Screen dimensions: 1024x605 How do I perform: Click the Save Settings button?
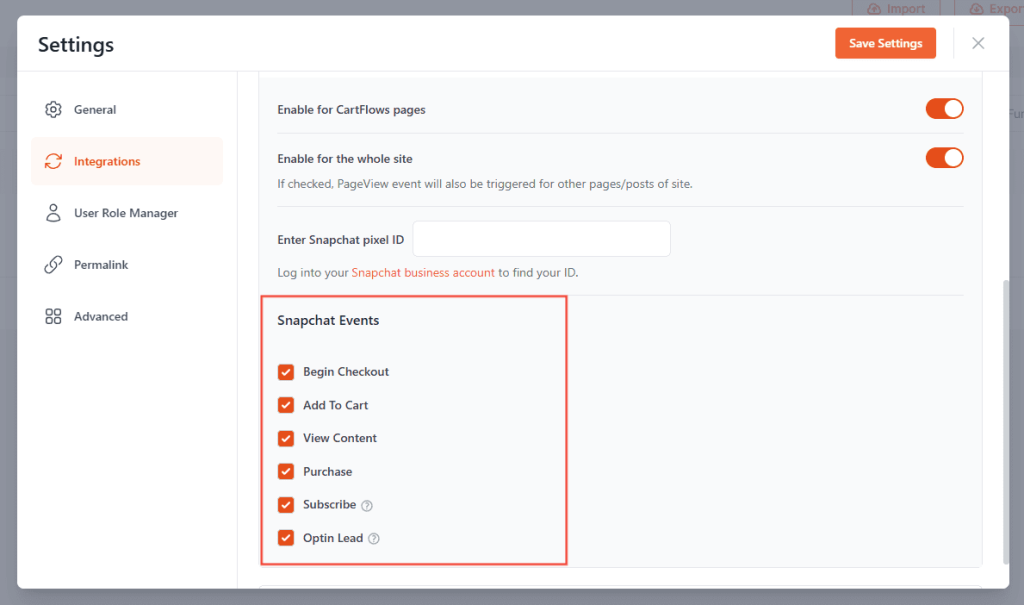click(x=885, y=43)
